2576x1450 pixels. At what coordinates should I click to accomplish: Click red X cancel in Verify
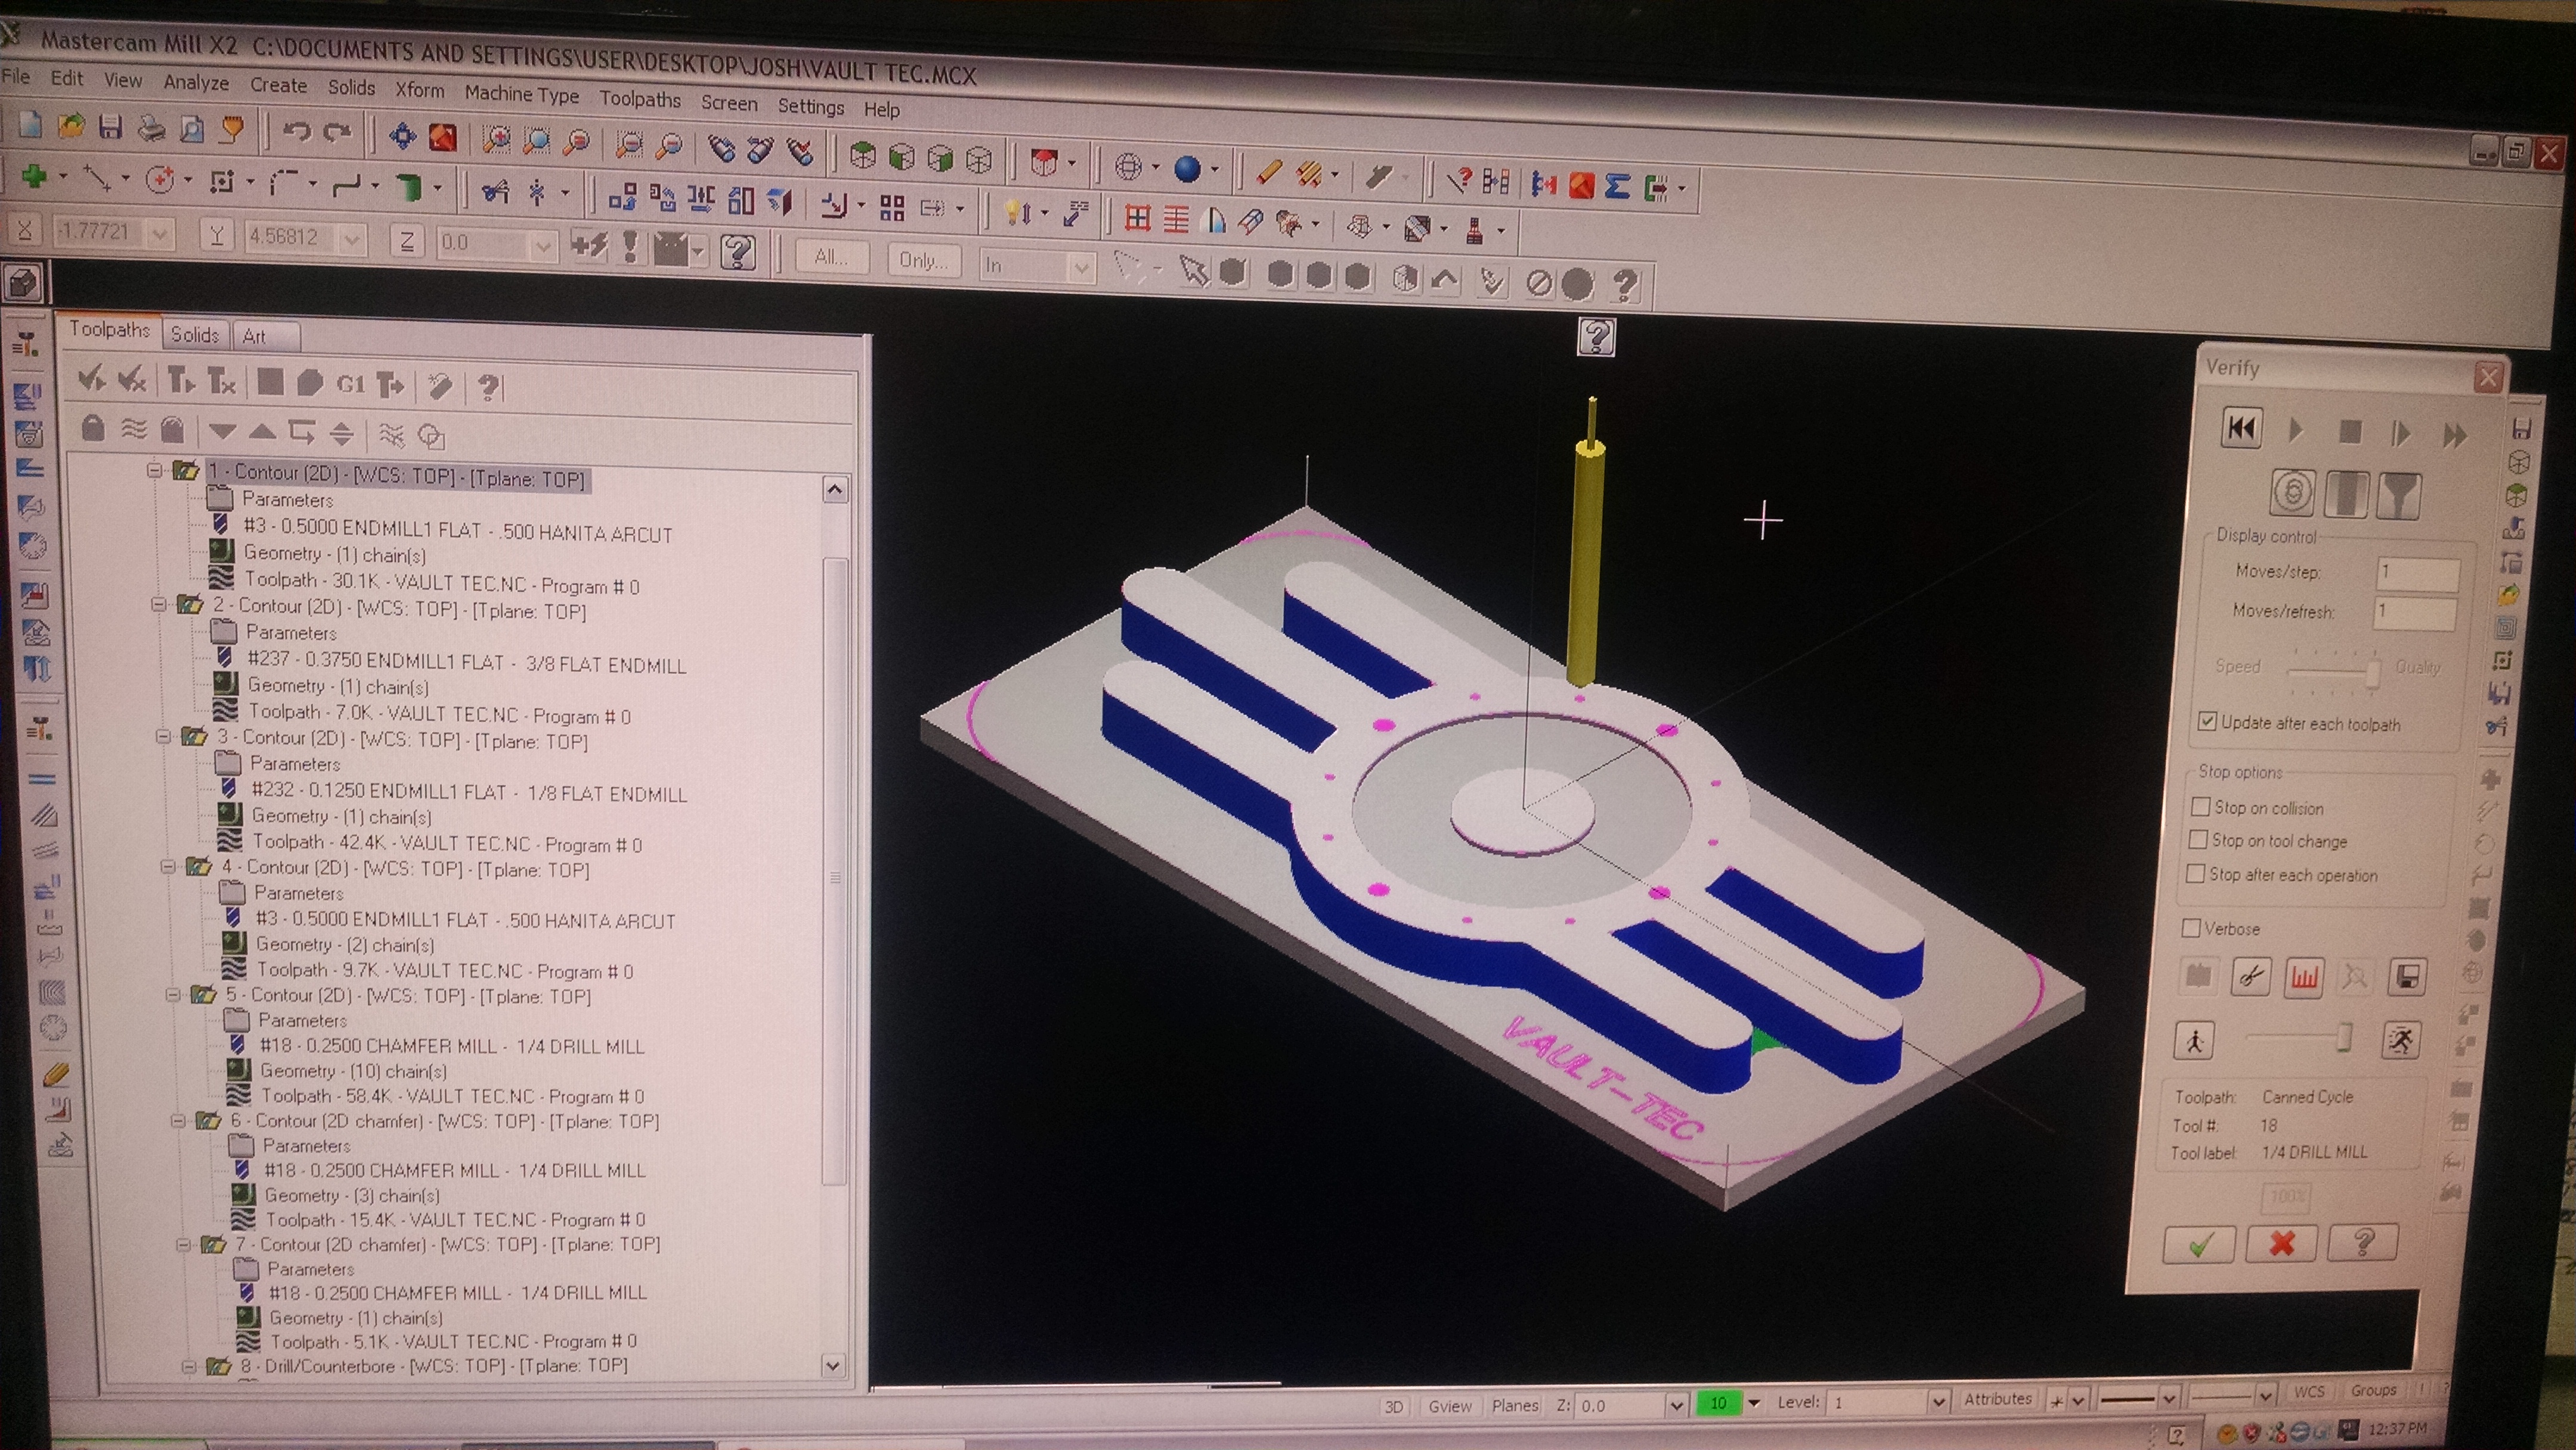(2281, 1243)
